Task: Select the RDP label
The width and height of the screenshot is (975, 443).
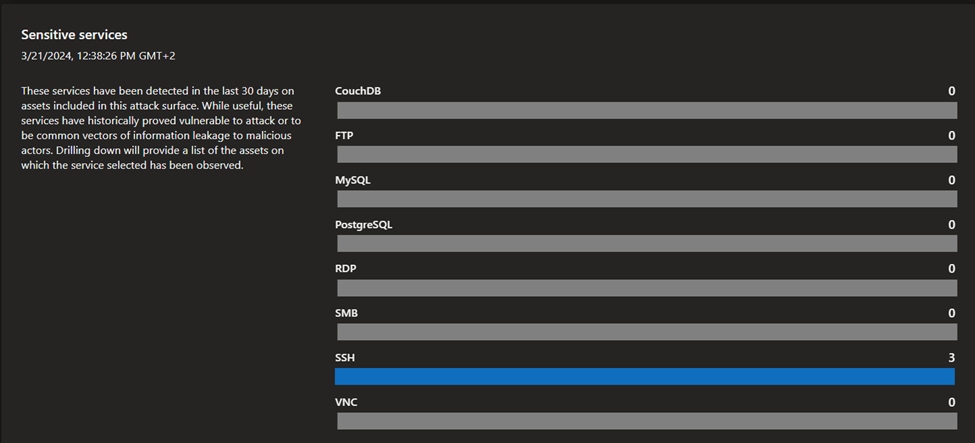Action: pyautogui.click(x=345, y=269)
